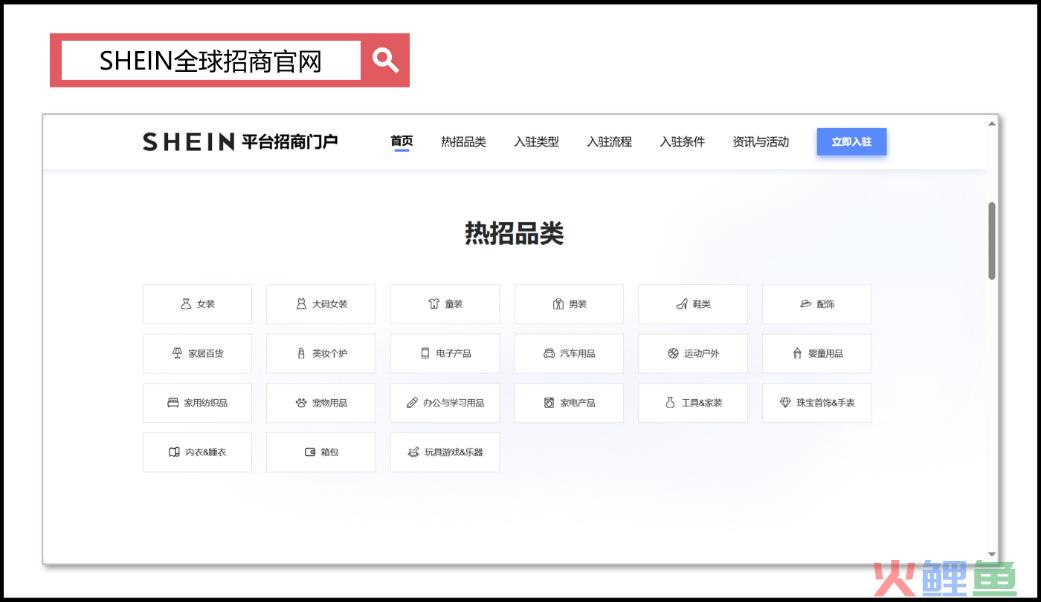The width and height of the screenshot is (1041, 602).
Task: Click the 家电产品 appliance icon
Action: (549, 402)
